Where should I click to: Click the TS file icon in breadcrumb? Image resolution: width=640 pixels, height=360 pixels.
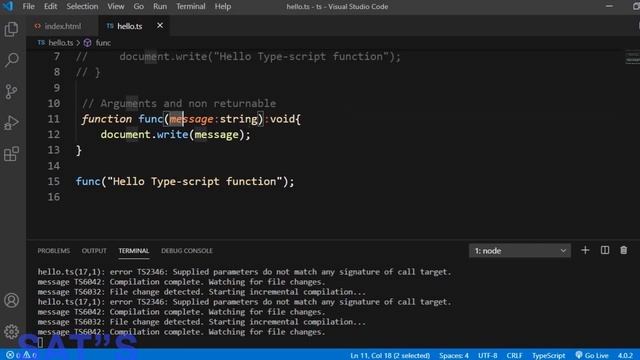pos(41,42)
